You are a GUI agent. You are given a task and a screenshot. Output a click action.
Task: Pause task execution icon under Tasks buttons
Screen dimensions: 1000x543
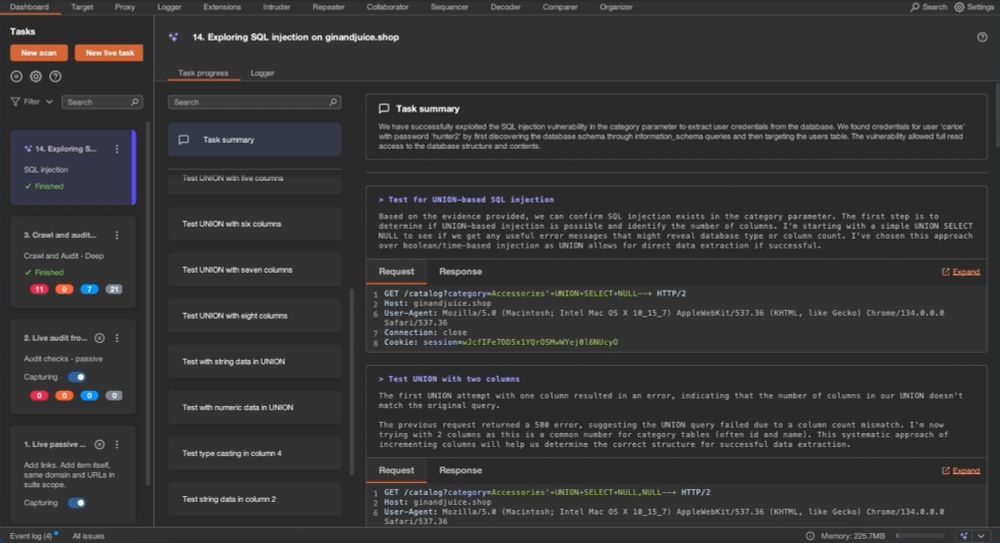[17, 77]
